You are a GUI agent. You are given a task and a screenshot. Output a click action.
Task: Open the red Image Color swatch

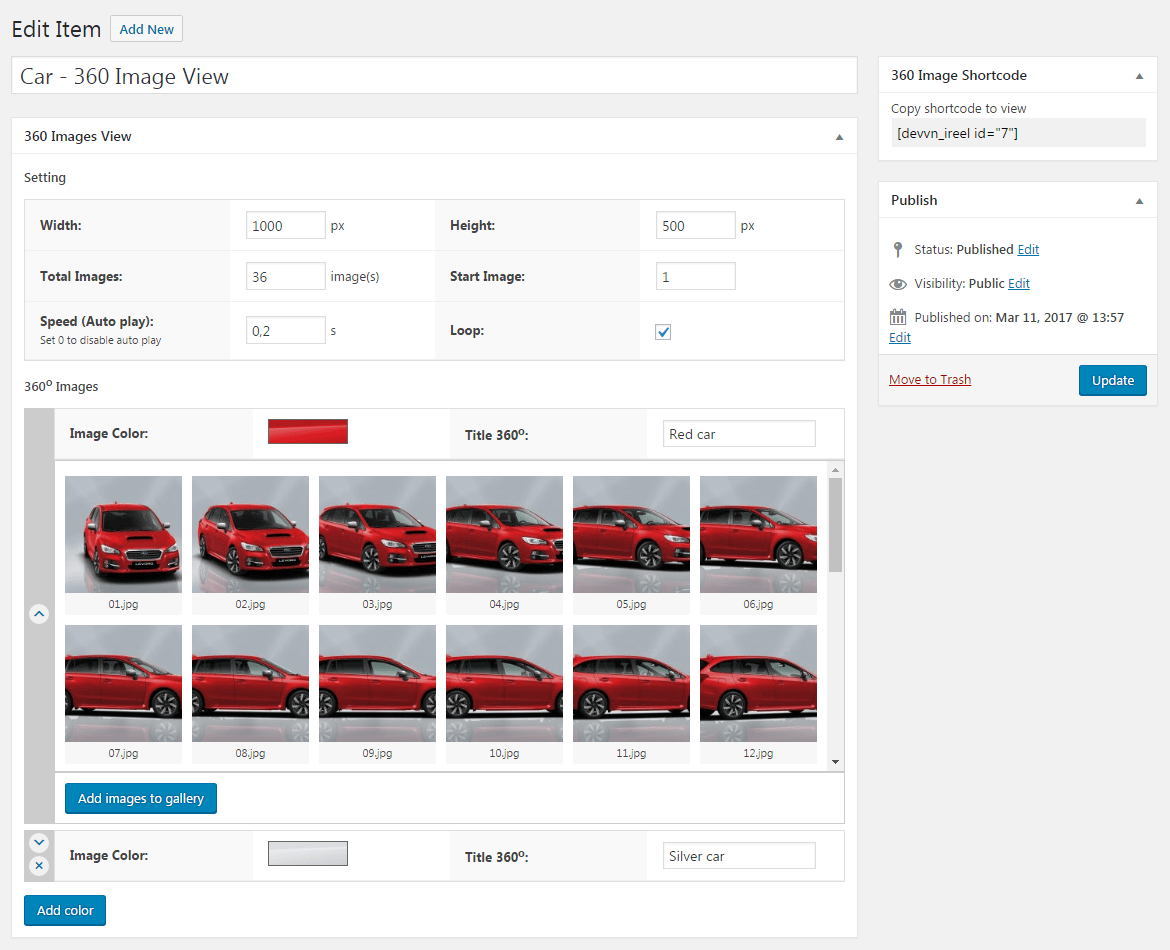[x=308, y=432]
